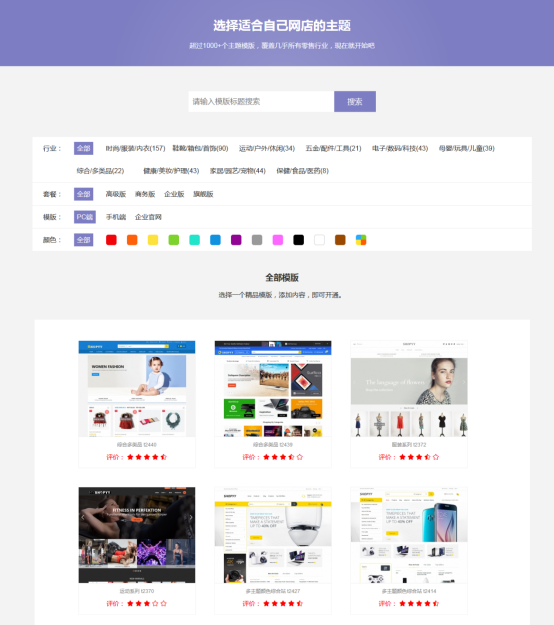Select the PC端 template type
The width and height of the screenshot is (554, 625).
tap(84, 217)
